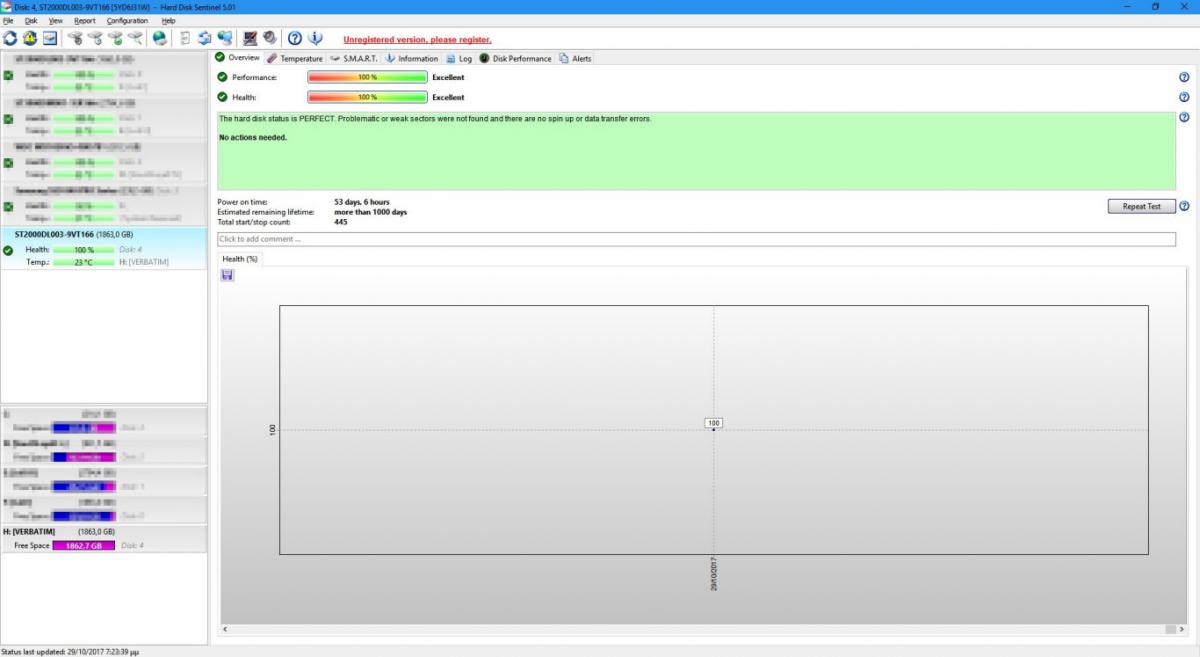The width and height of the screenshot is (1200, 657).
Task: Click the blue info icon in the toolbar
Action: click(315, 38)
